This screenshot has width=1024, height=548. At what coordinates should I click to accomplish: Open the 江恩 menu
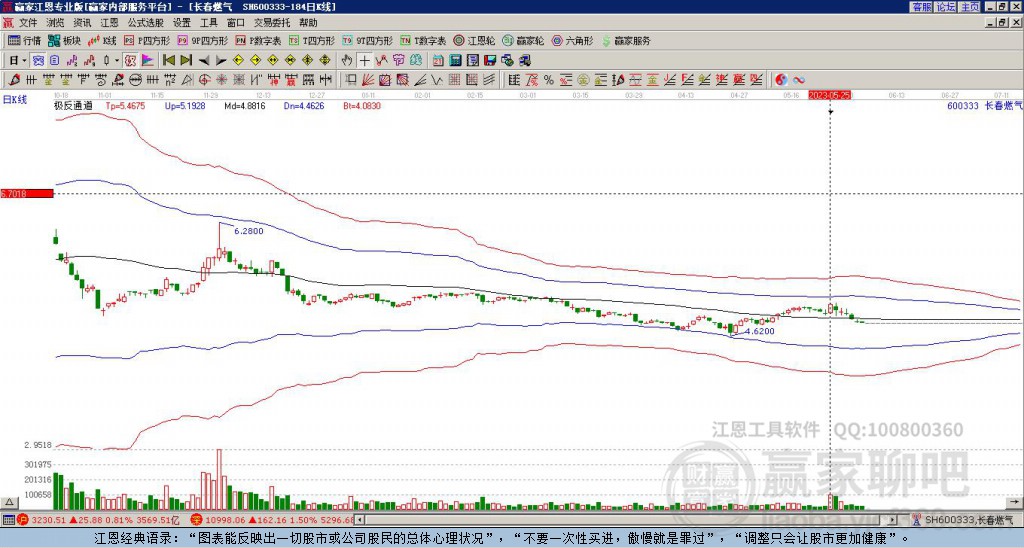pos(109,23)
